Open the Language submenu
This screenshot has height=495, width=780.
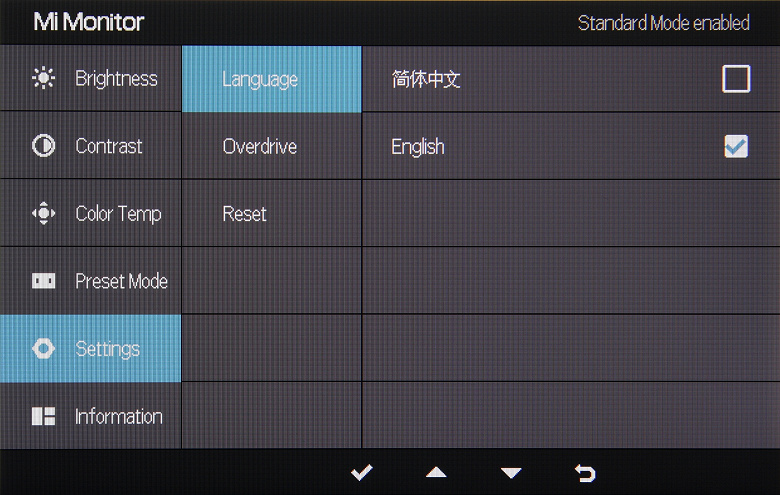260,79
